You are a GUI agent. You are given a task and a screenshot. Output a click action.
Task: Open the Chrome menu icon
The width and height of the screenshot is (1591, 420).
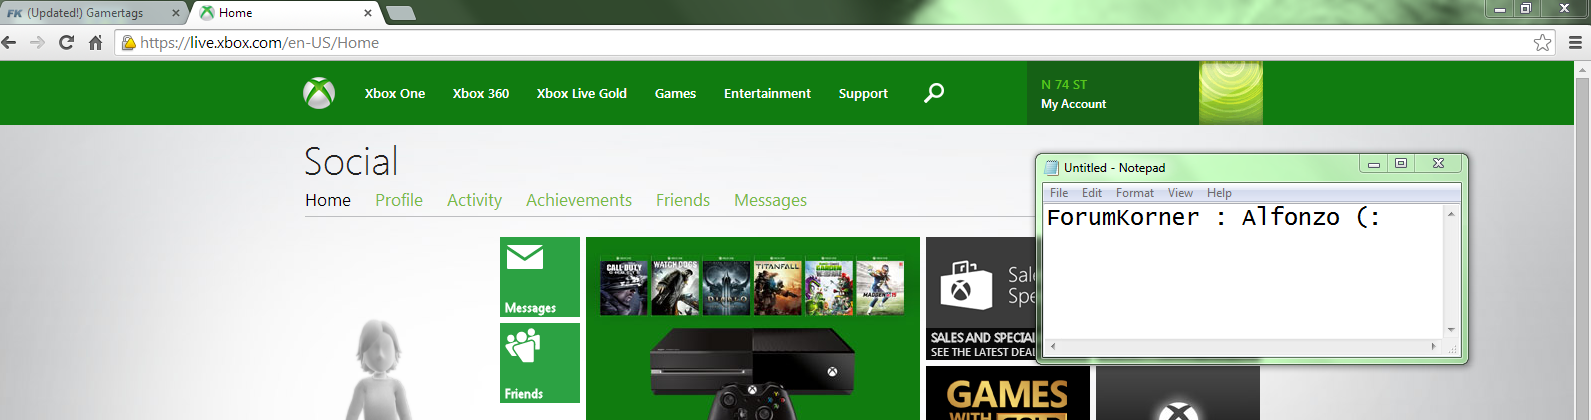[x=1575, y=42]
